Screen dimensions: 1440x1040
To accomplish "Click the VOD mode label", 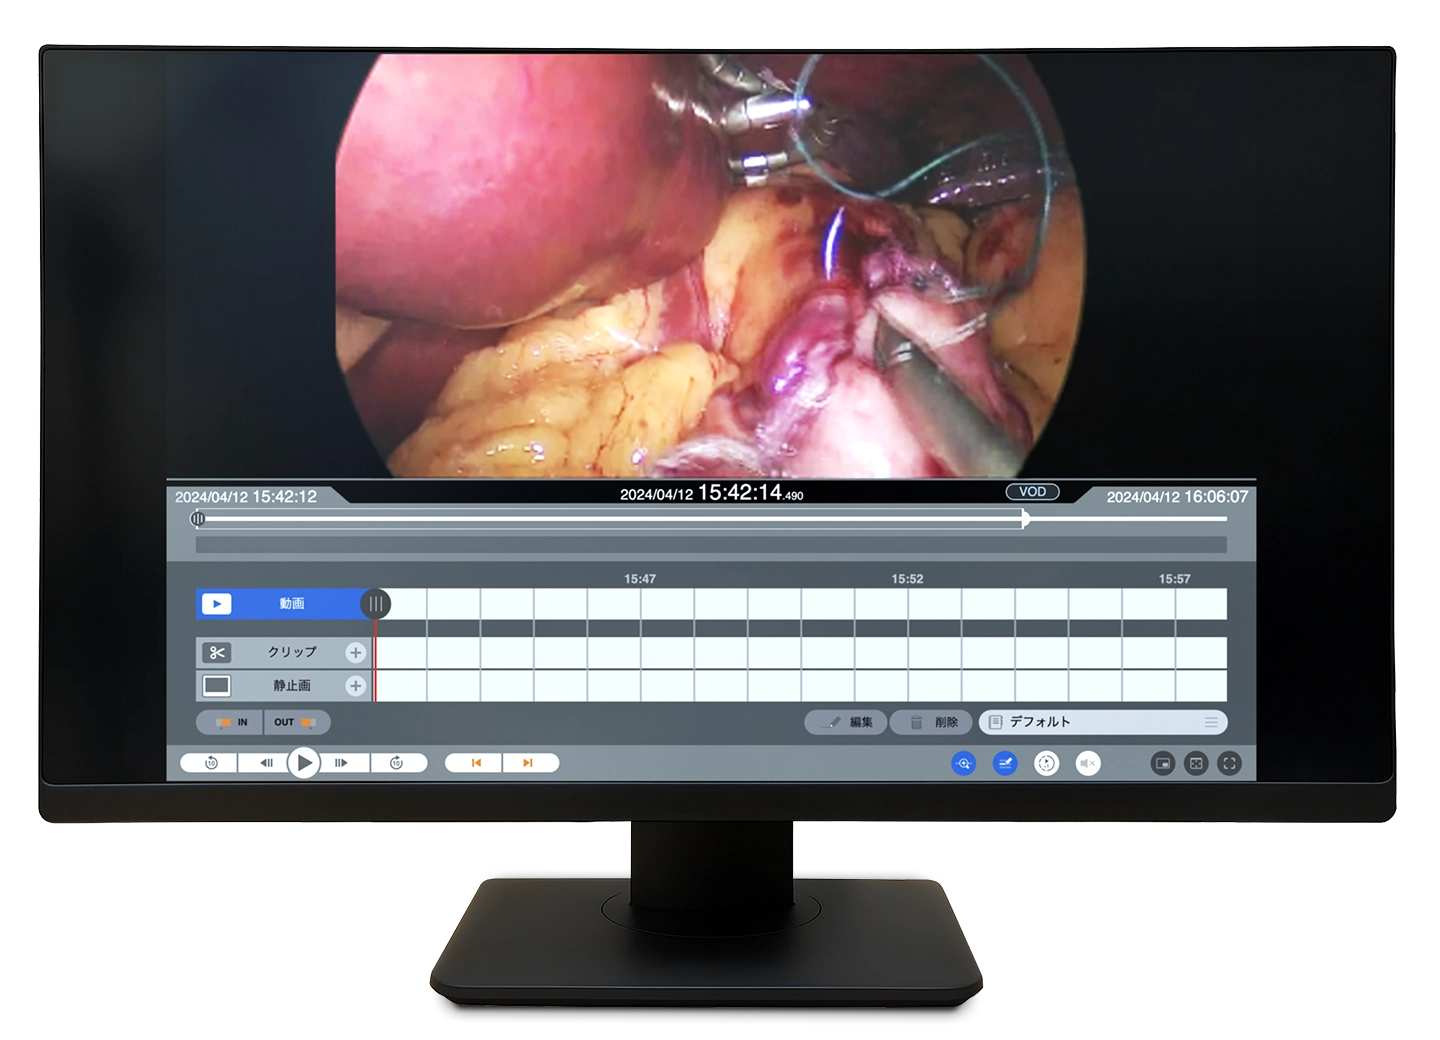I will (1032, 492).
